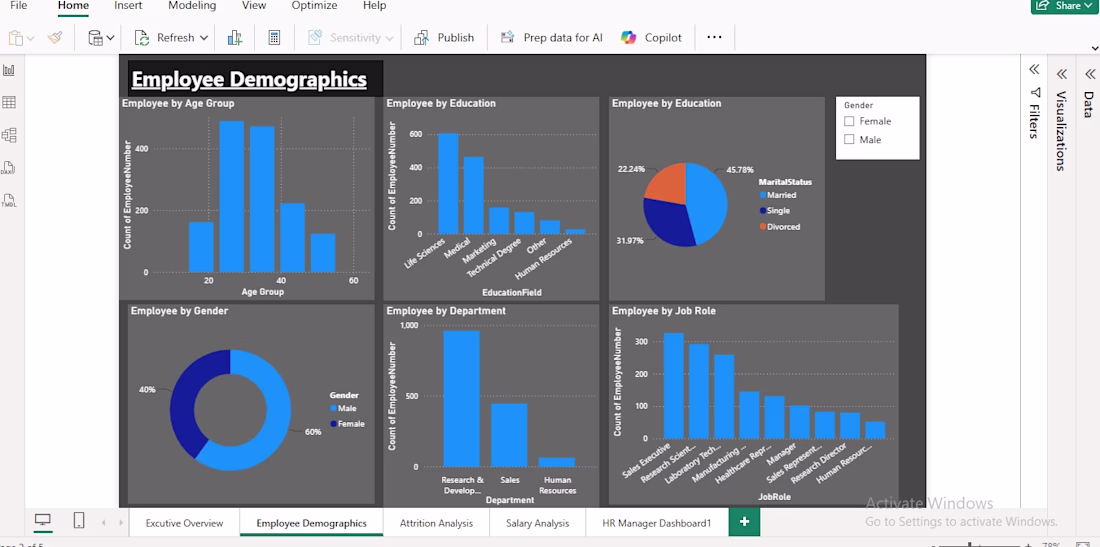Viewport: 1100px width, 547px height.
Task: Check the Female gender slicer box
Action: [x=850, y=121]
